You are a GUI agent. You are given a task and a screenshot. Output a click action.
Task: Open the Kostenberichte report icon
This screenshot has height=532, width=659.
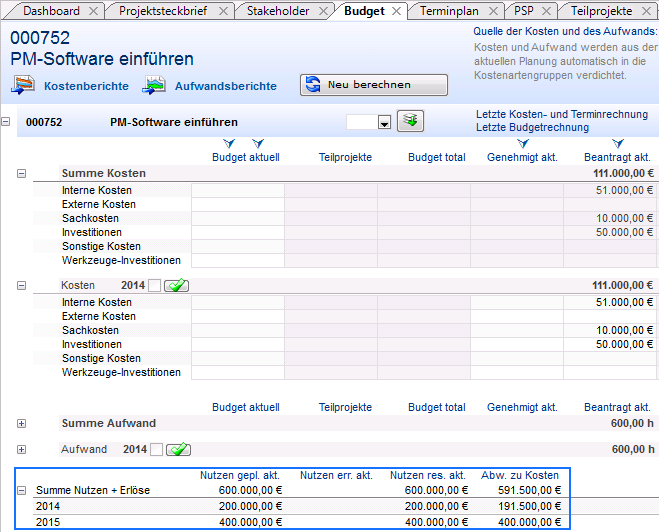[23, 85]
